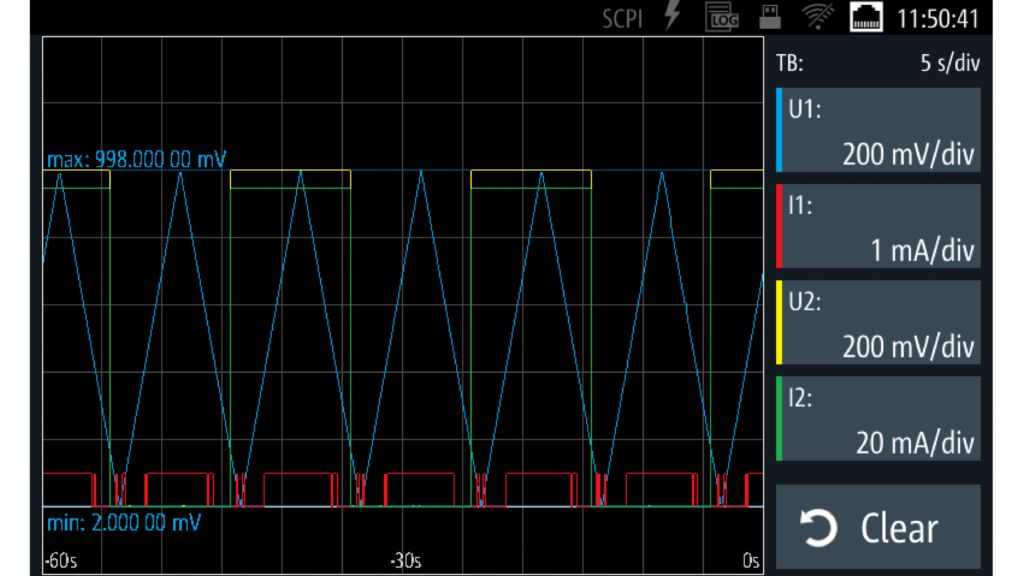Click the blue U1 color bar
Image resolution: width=1024 pixels, height=576 pixels.
pos(779,130)
